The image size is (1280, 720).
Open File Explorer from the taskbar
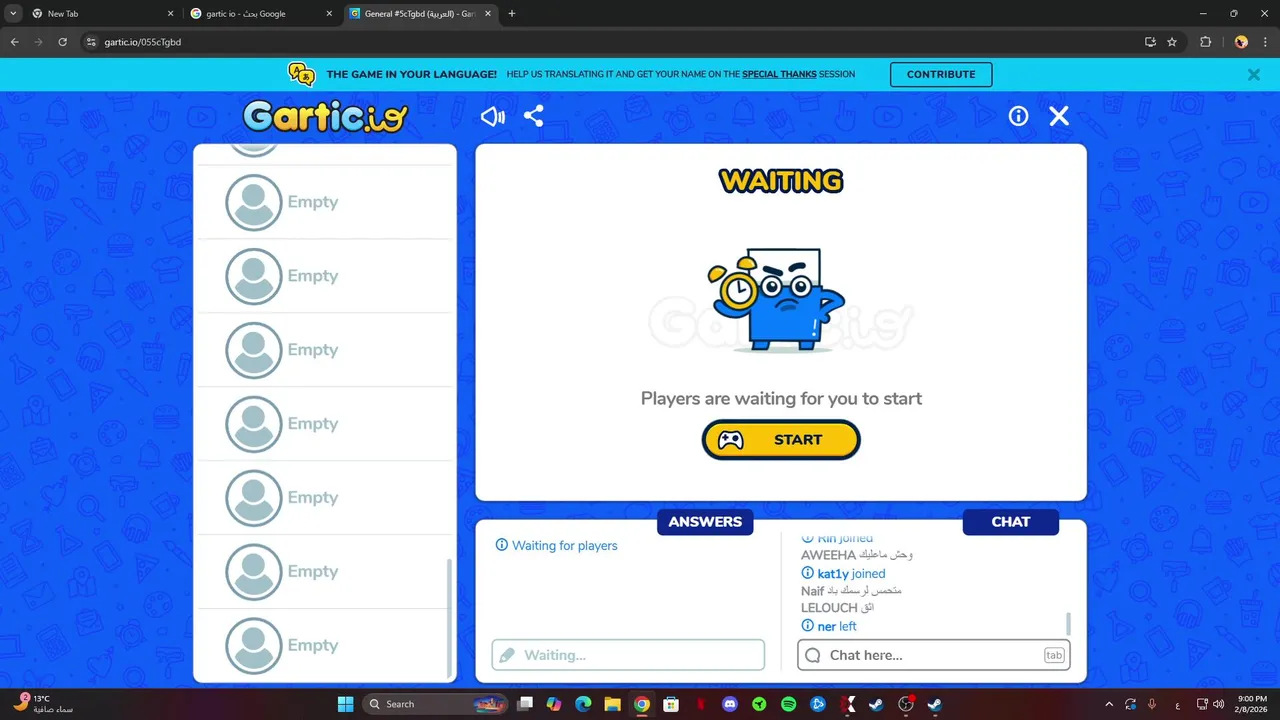612,704
